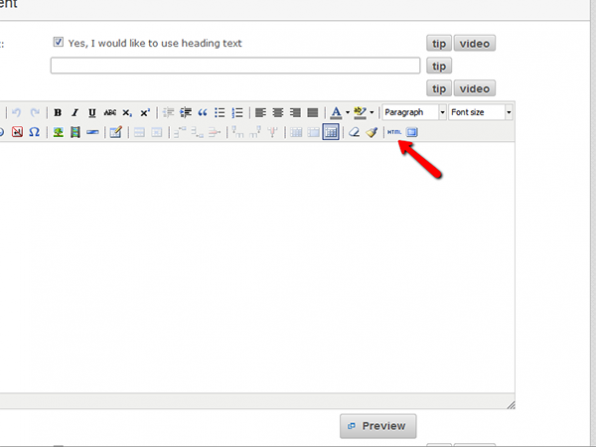This screenshot has width=596, height=447.
Task: Open HTML source editor icon
Action: (x=394, y=132)
